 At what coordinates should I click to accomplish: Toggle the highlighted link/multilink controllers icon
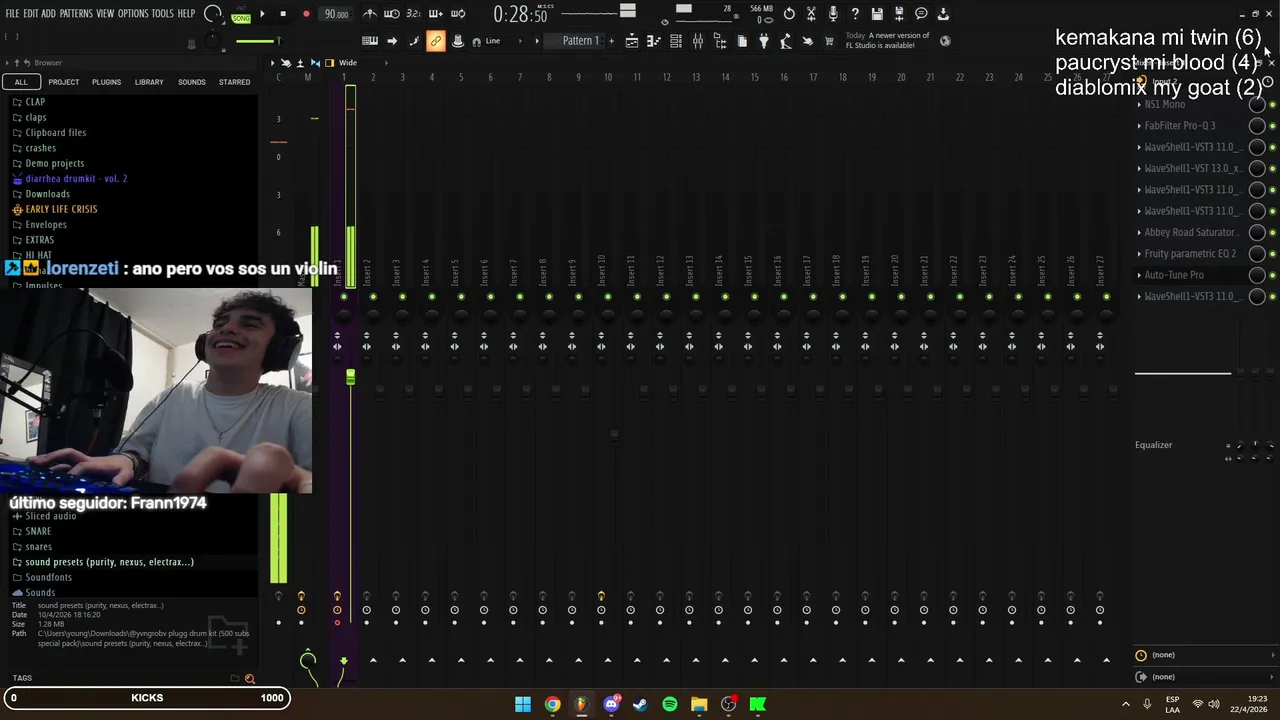(x=435, y=41)
